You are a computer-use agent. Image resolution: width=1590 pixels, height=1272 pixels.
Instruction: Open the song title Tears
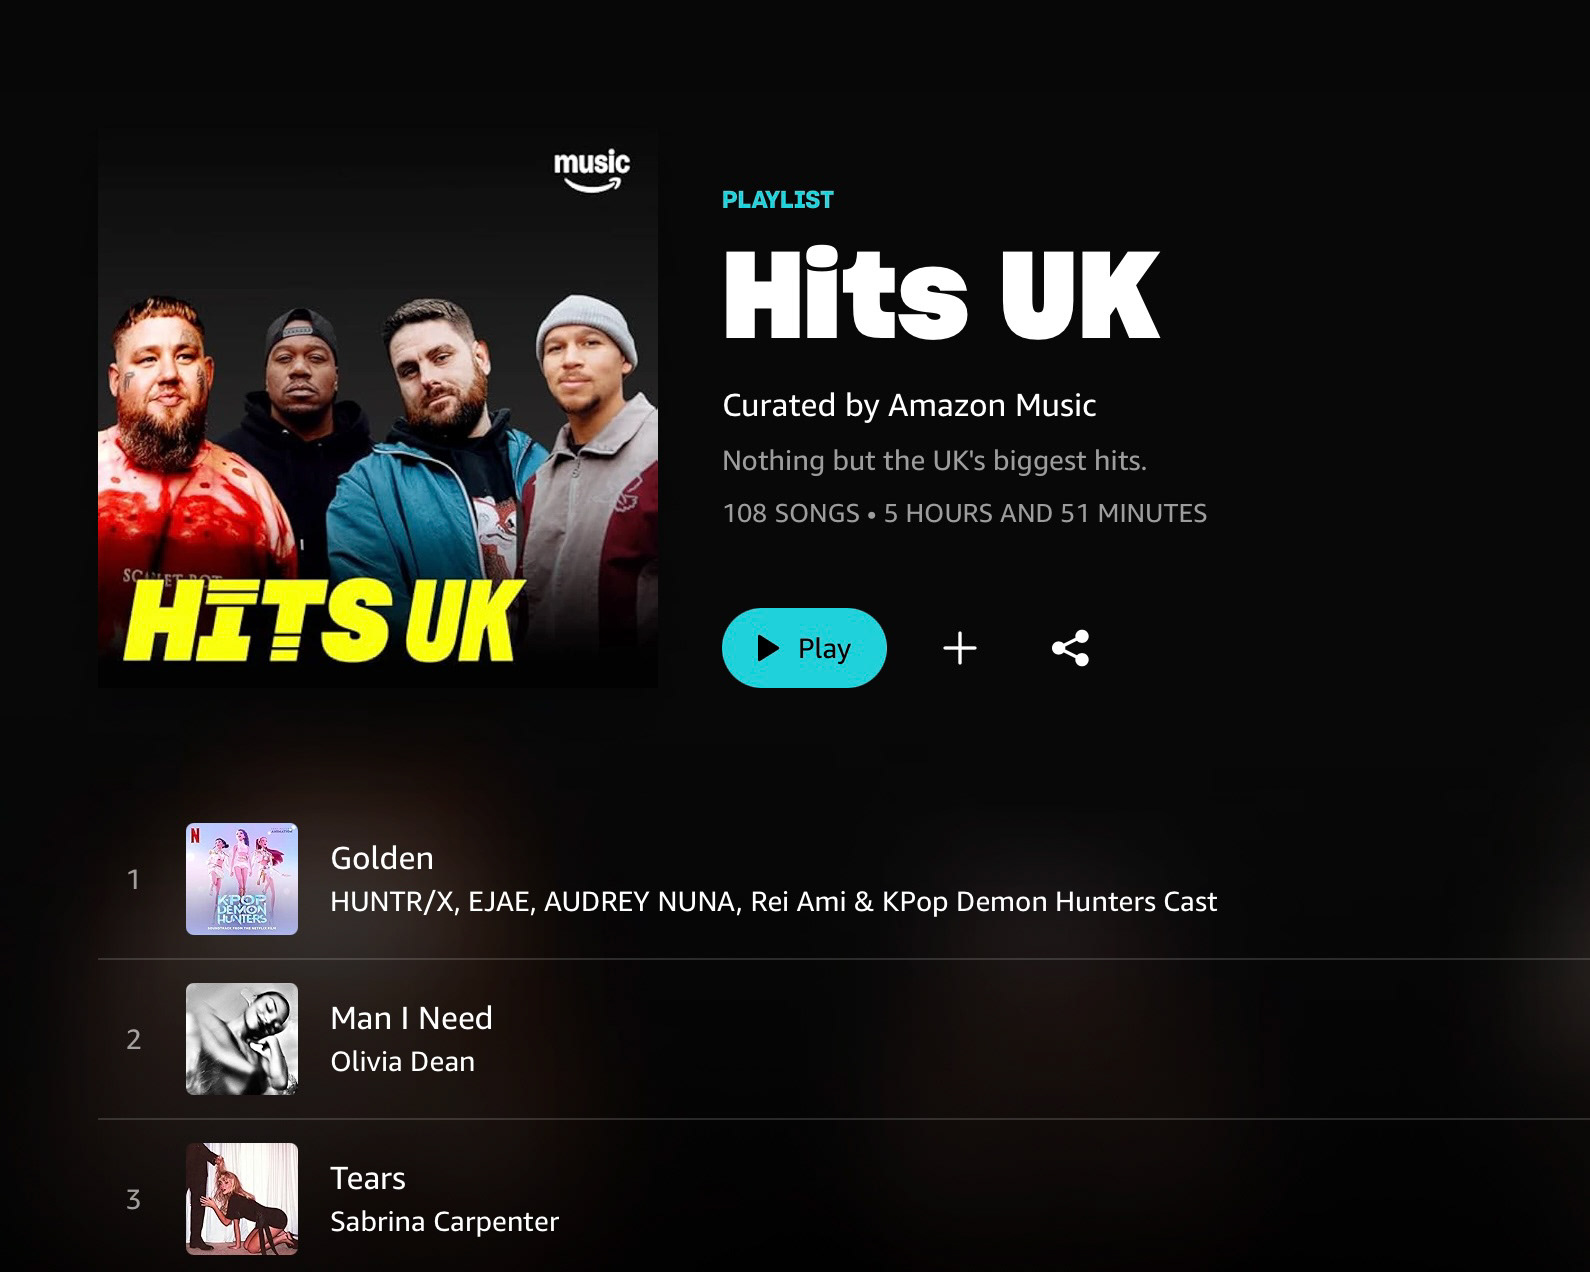368,1178
